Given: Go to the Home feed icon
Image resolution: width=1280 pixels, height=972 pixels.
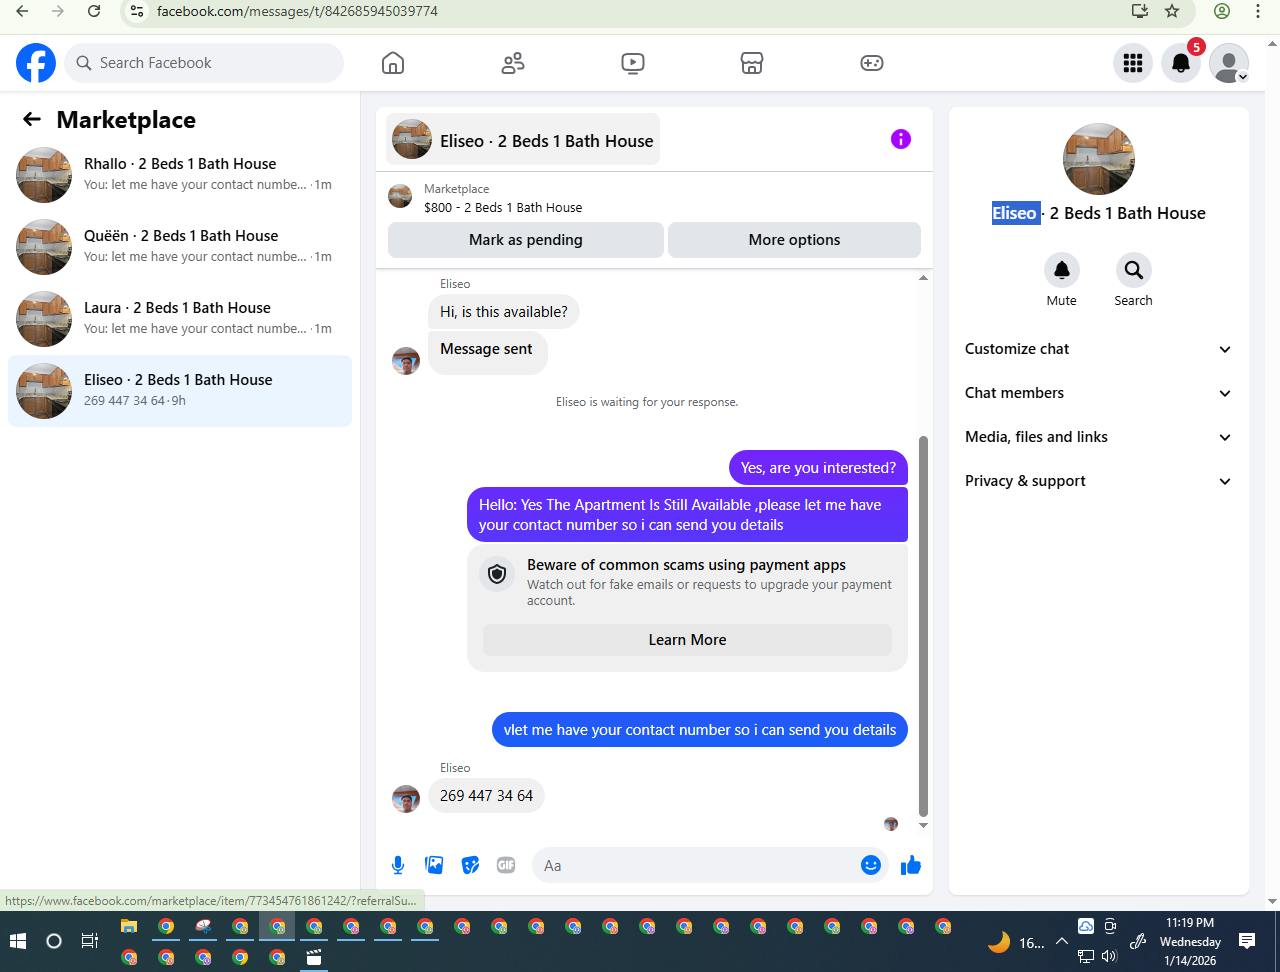Looking at the screenshot, I should point(393,63).
